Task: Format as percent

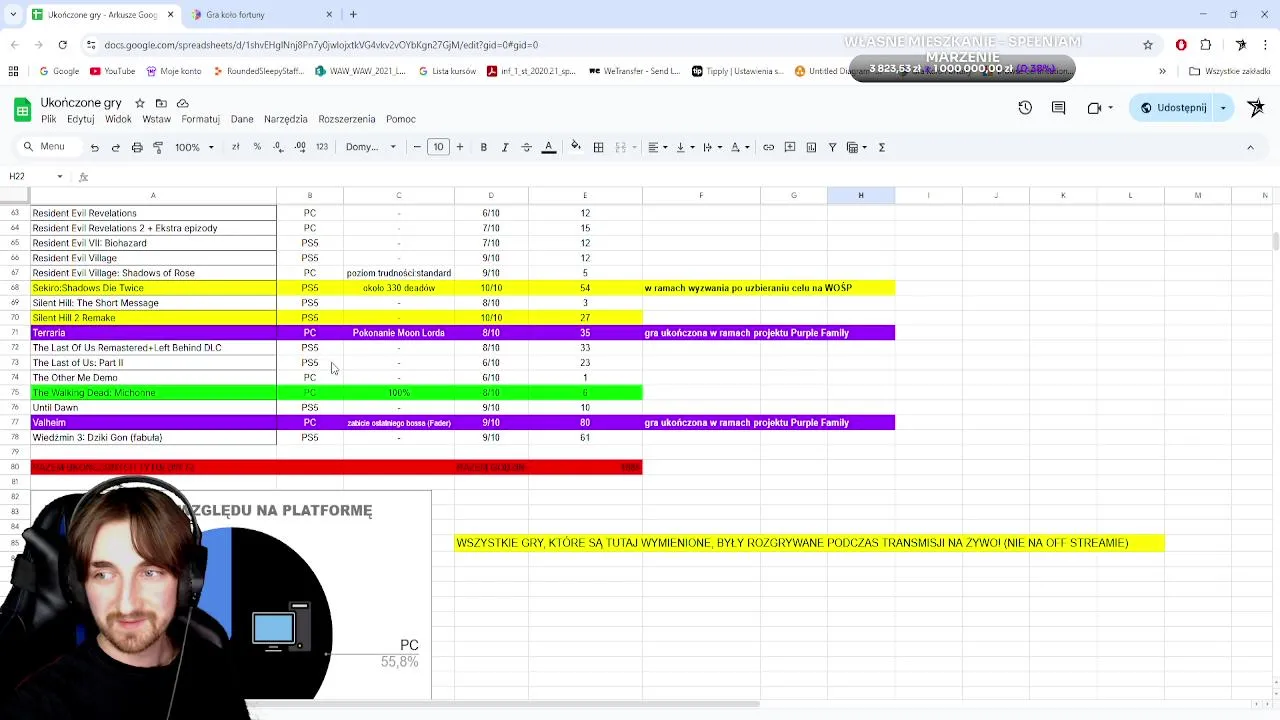Action: tap(257, 147)
